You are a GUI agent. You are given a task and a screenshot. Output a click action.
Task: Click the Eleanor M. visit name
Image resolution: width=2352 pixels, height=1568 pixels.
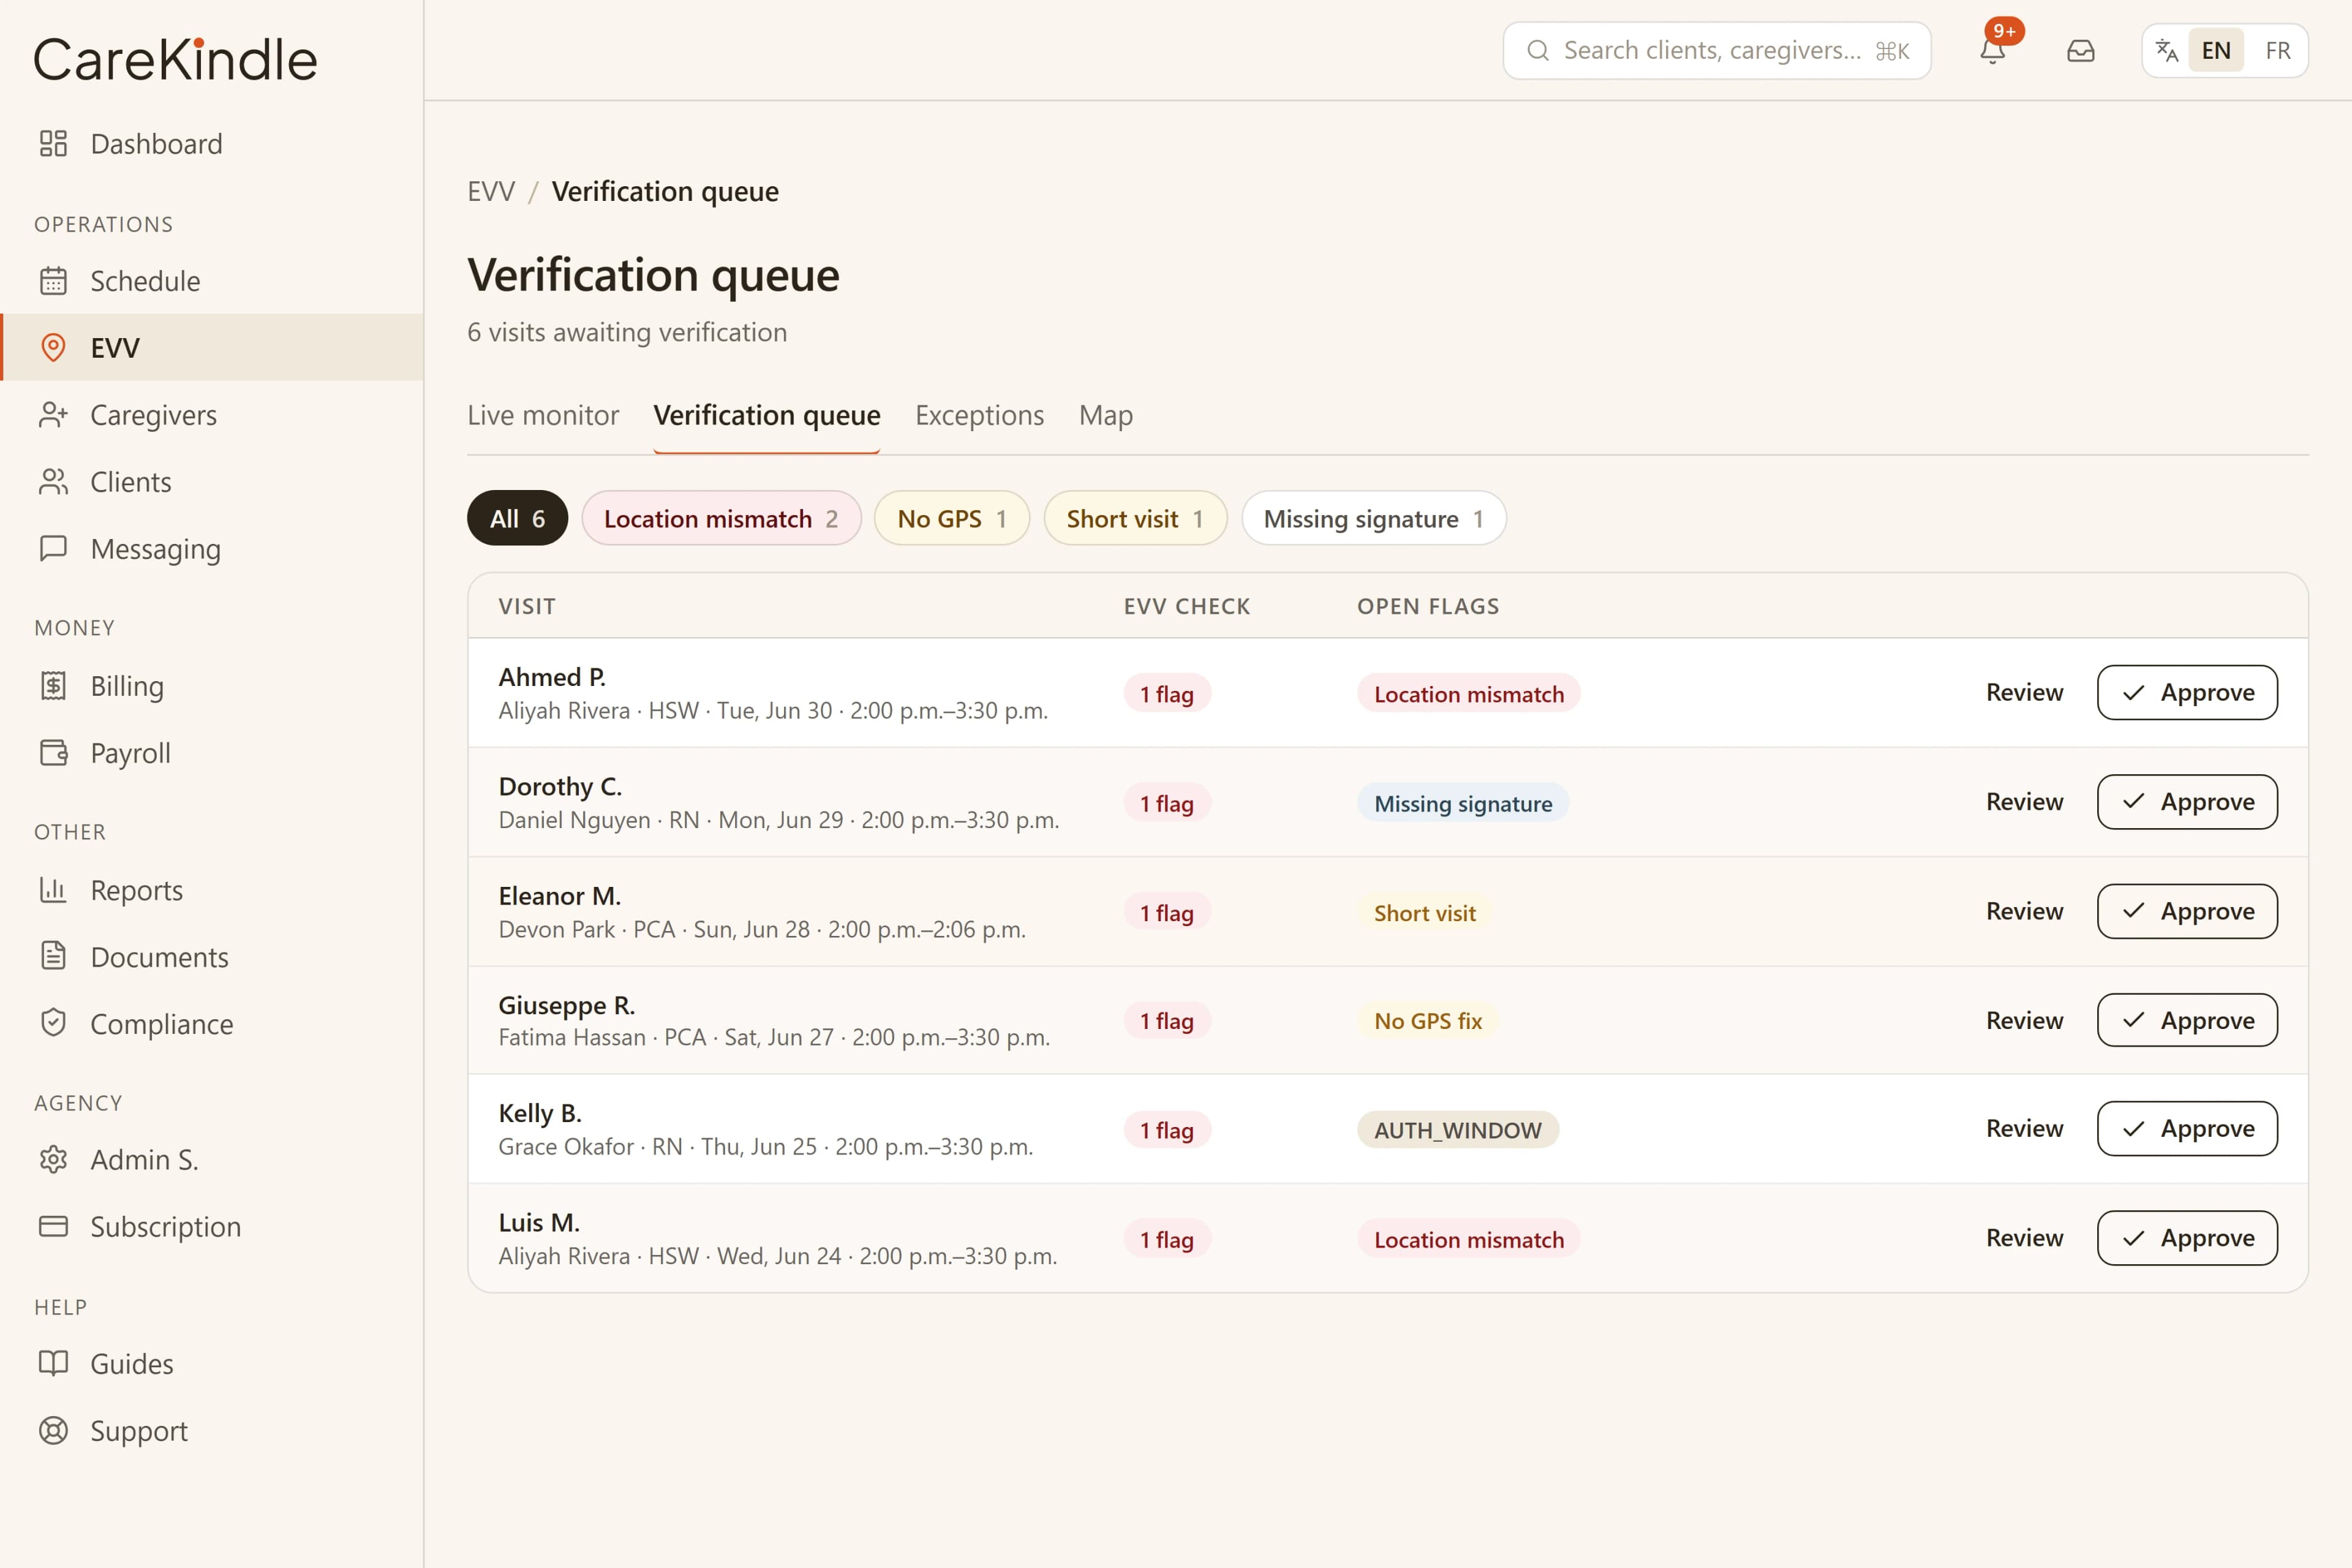click(560, 896)
